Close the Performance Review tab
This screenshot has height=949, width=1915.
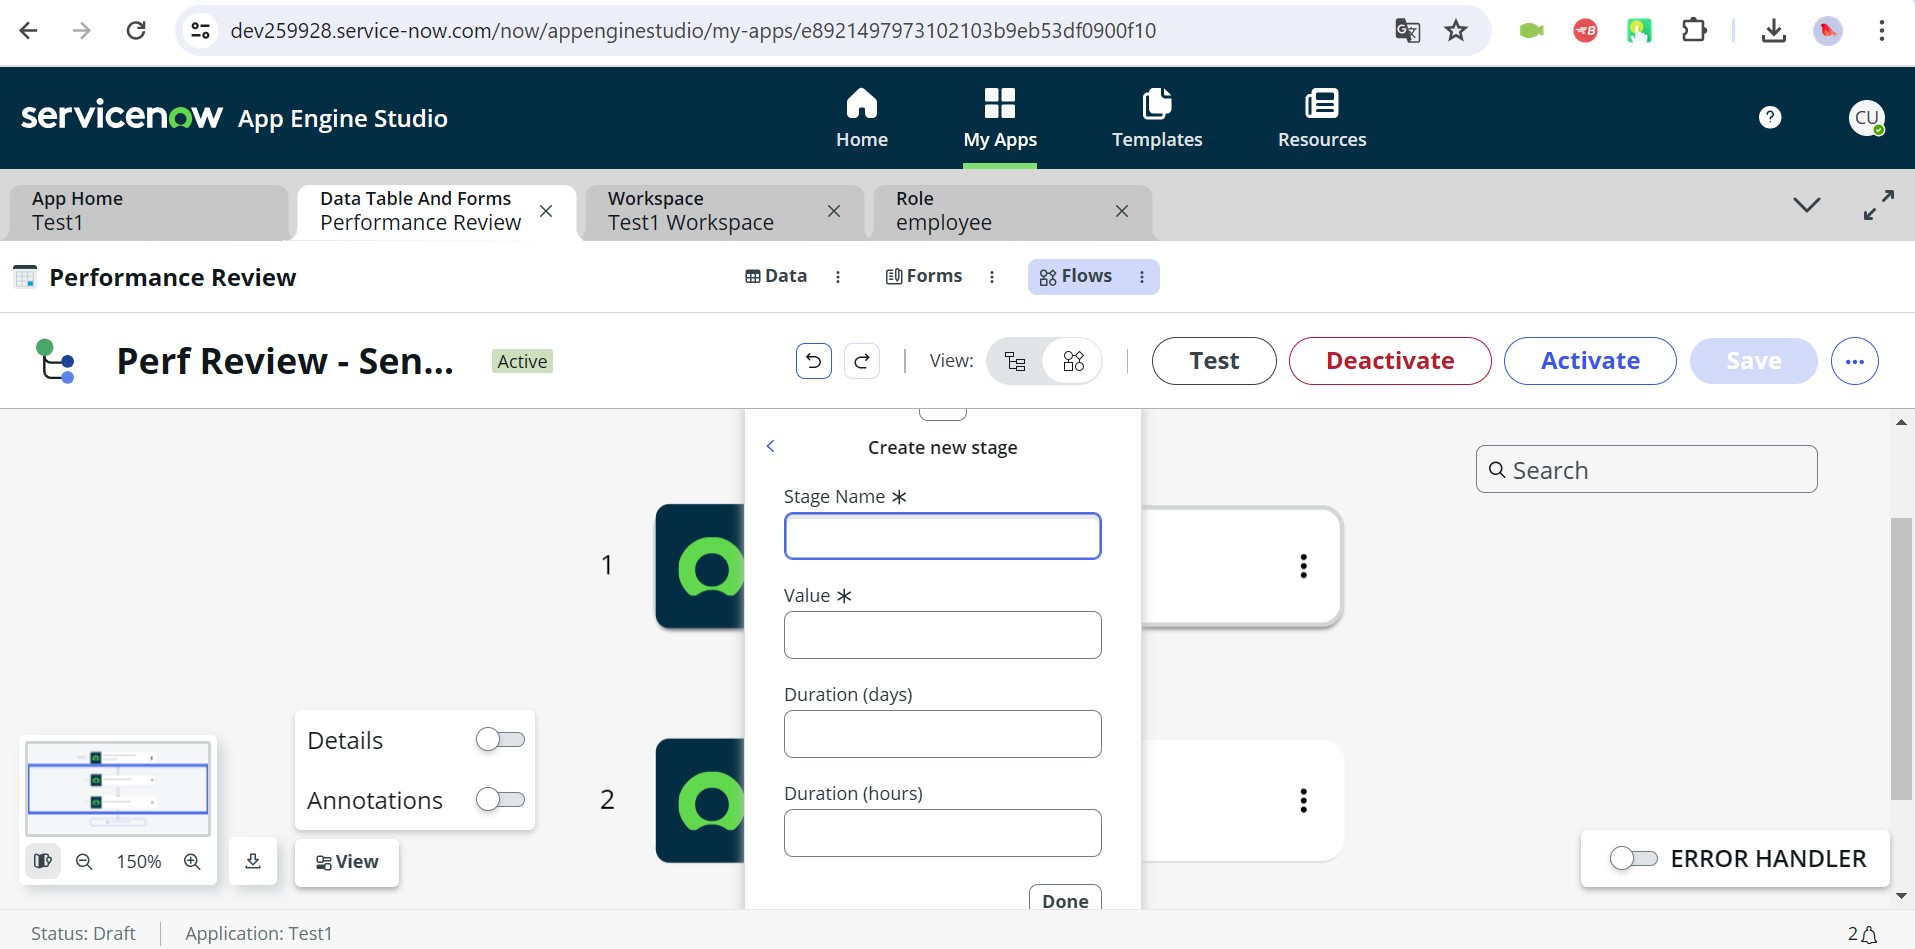pyautogui.click(x=546, y=211)
